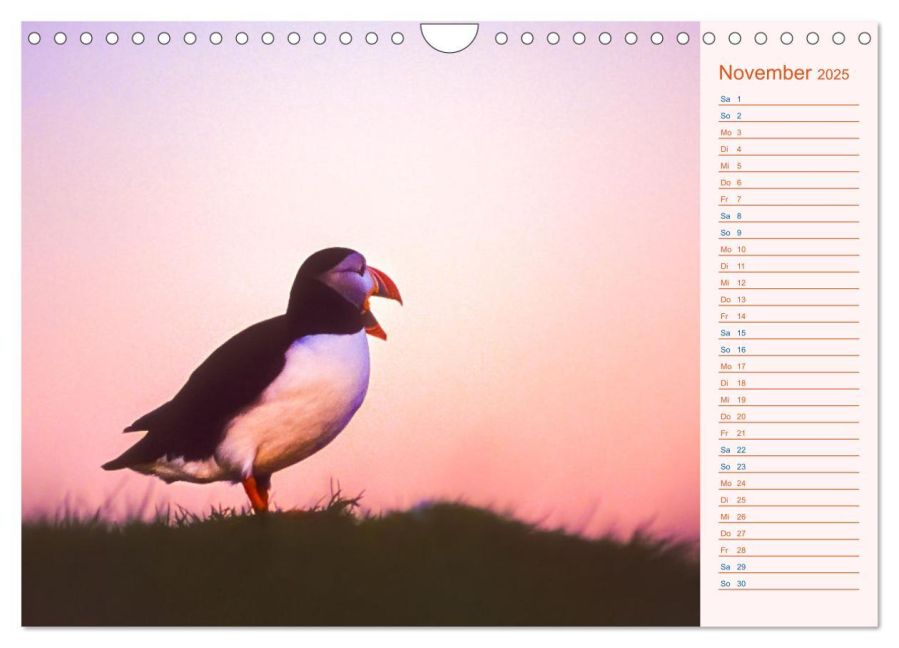
Task: Click the 2025 year label
Action: tap(833, 75)
